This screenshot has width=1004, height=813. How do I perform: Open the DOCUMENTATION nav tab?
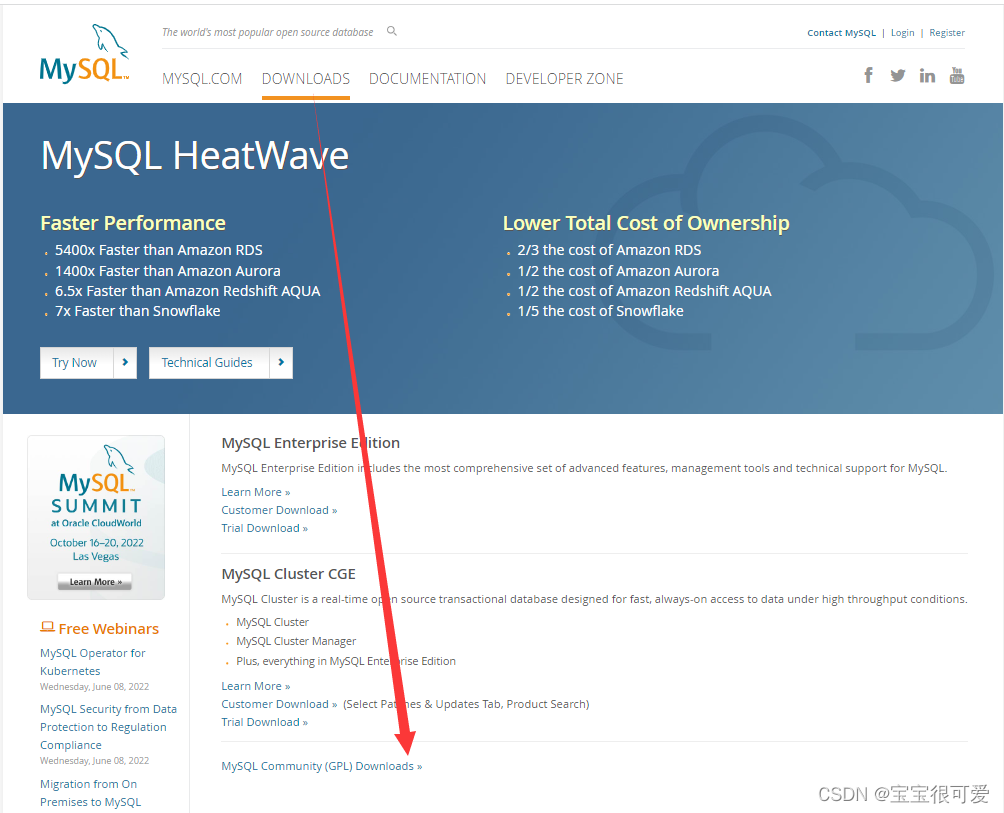427,79
